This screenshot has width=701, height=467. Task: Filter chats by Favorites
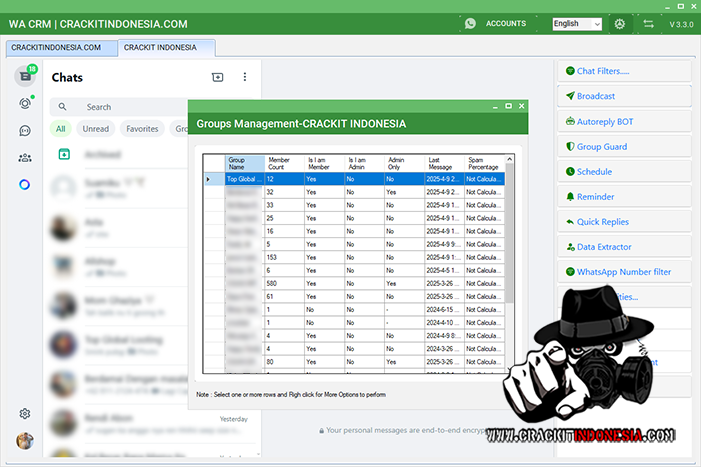click(x=142, y=129)
